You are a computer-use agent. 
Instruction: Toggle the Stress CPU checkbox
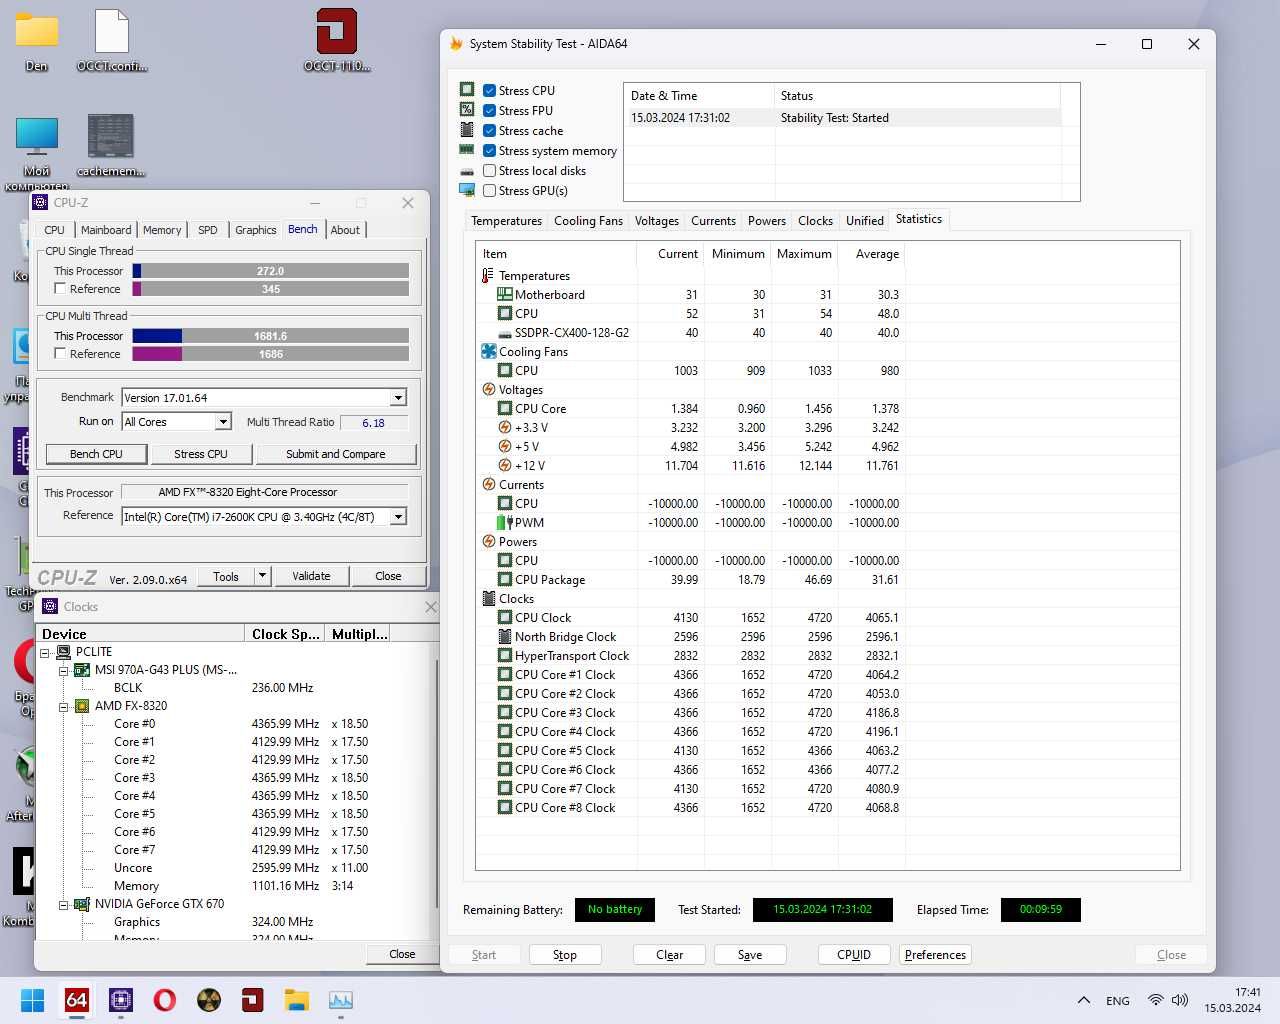point(489,91)
